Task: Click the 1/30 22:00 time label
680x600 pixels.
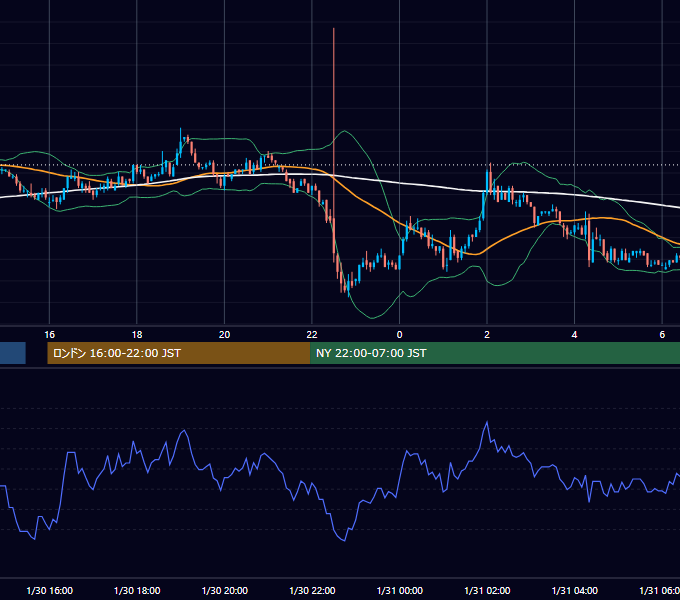Action: point(312,590)
